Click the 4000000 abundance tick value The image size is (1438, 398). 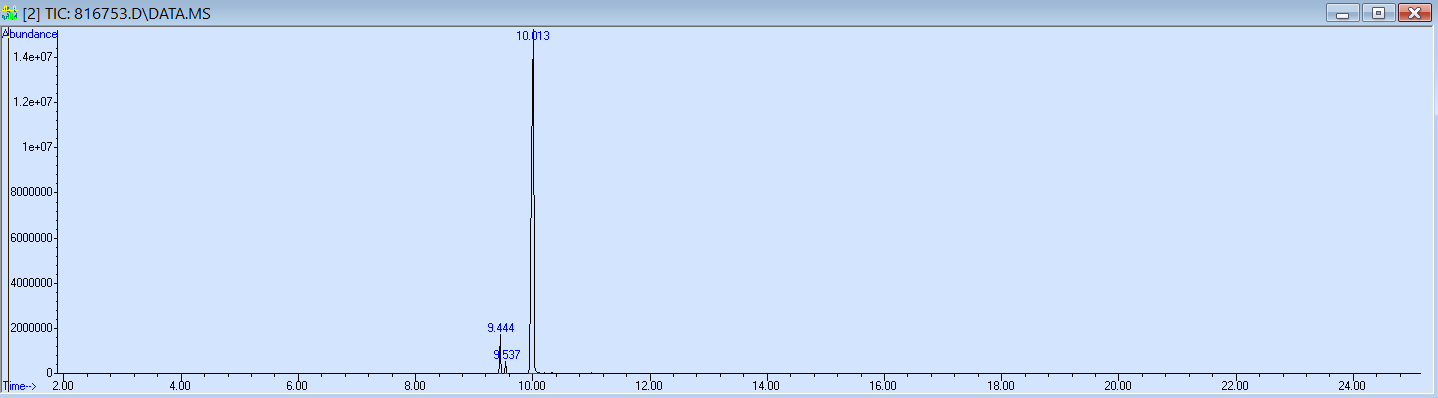[32, 283]
